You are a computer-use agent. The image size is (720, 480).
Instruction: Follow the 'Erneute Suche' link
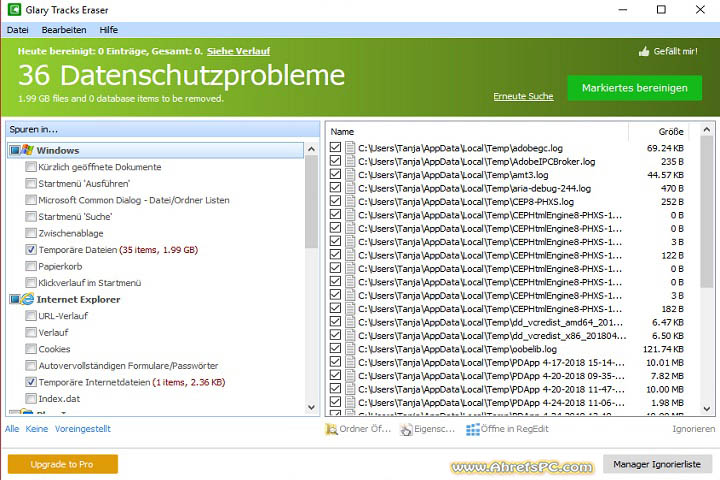point(523,96)
